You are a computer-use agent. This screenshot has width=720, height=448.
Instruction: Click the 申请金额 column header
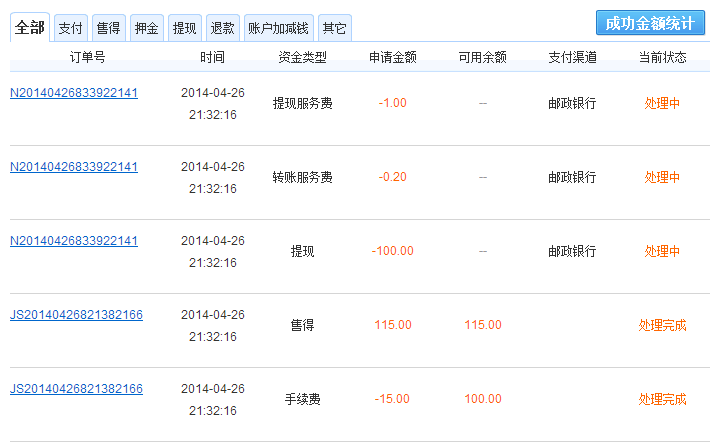pyautogui.click(x=393, y=58)
